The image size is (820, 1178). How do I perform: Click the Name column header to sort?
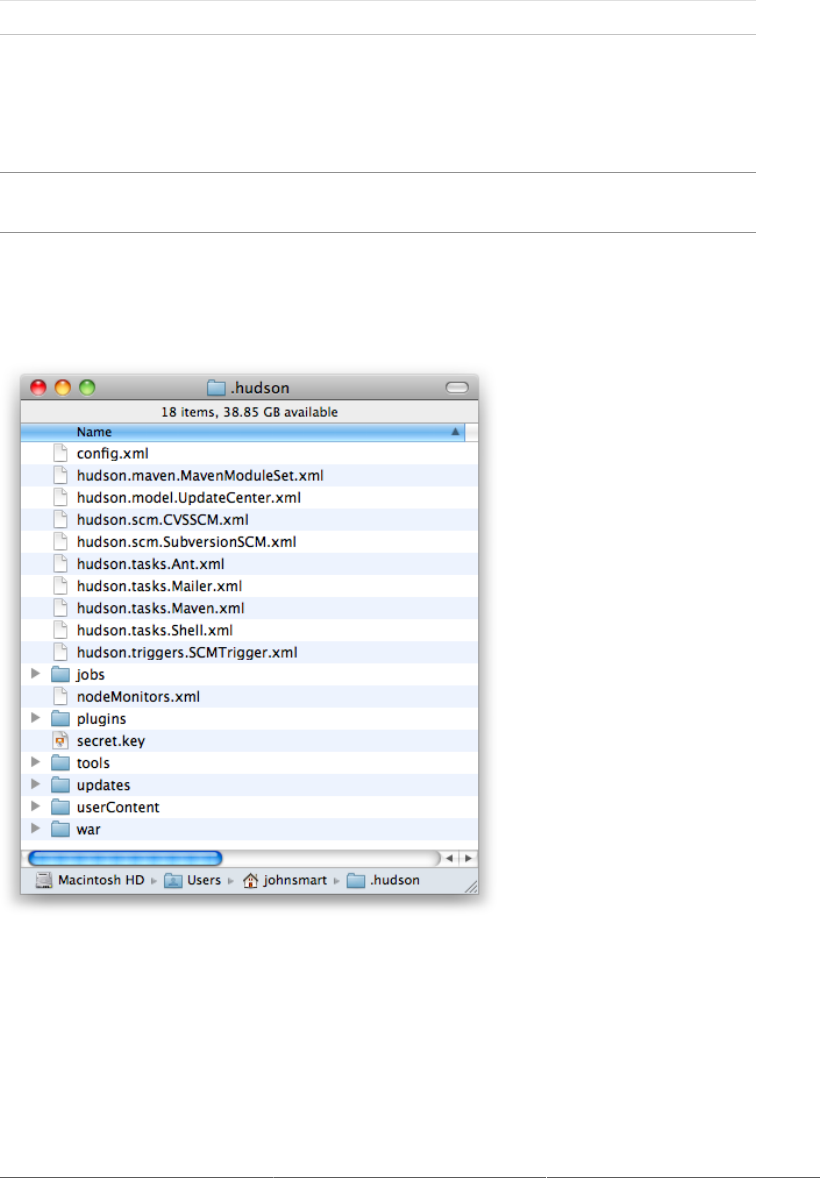click(243, 432)
